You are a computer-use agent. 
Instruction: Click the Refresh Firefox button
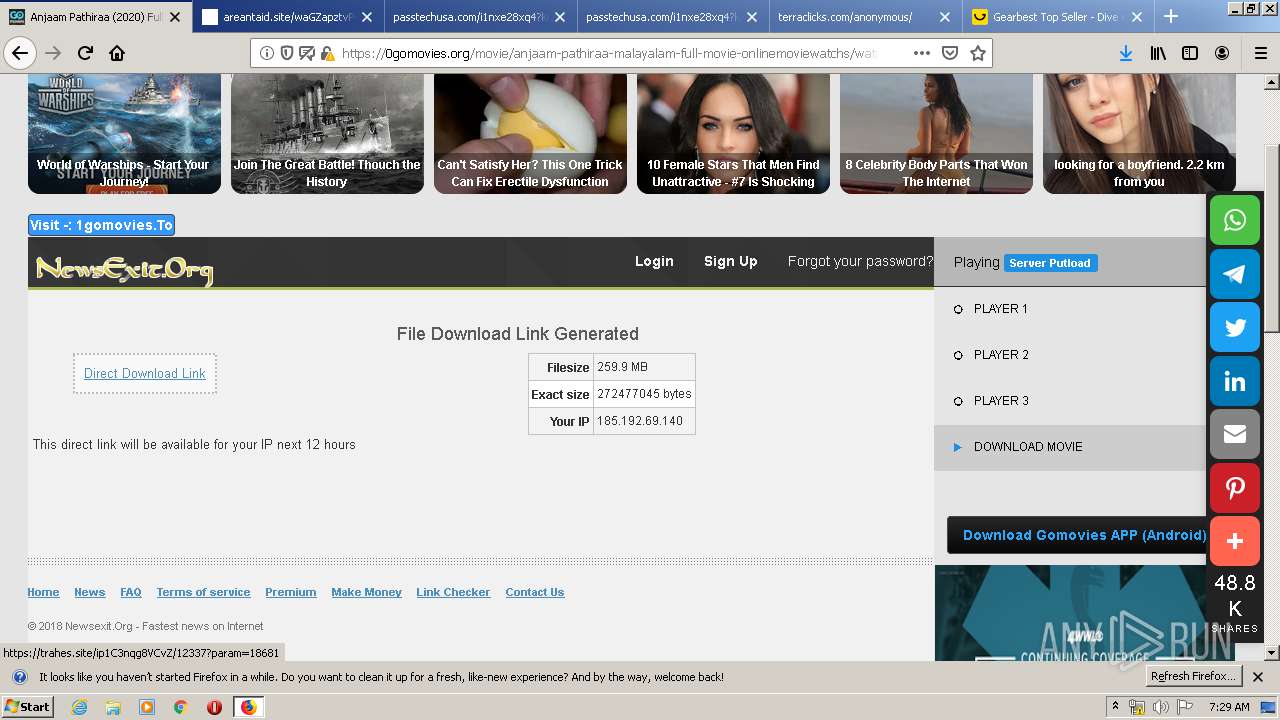pyautogui.click(x=1194, y=677)
